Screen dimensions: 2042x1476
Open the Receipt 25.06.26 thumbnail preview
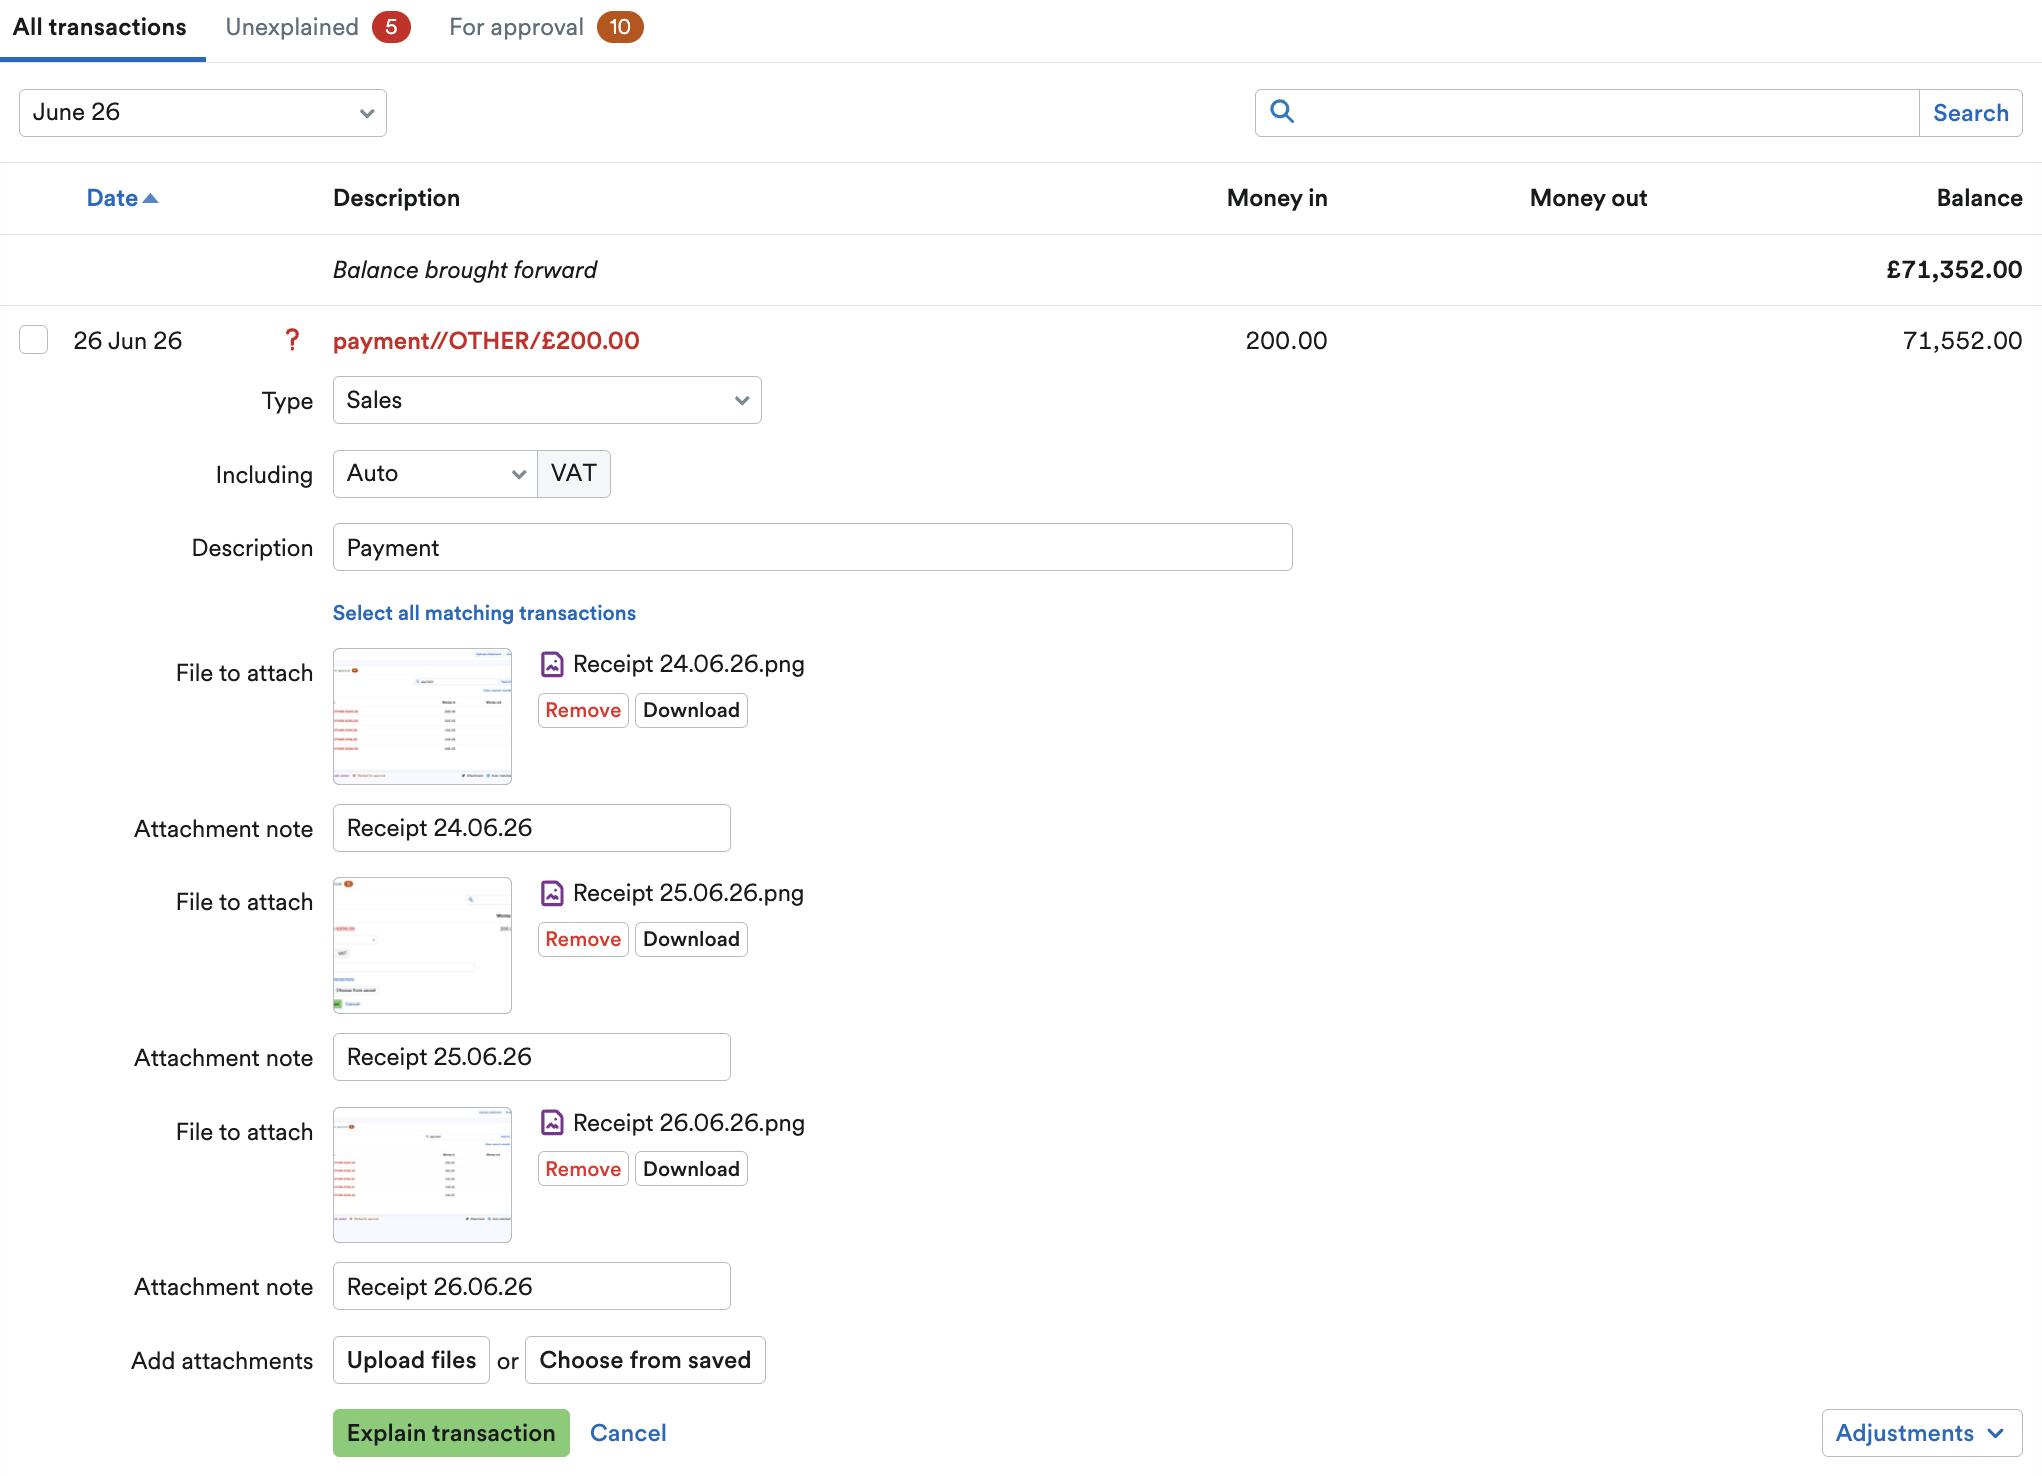click(422, 945)
